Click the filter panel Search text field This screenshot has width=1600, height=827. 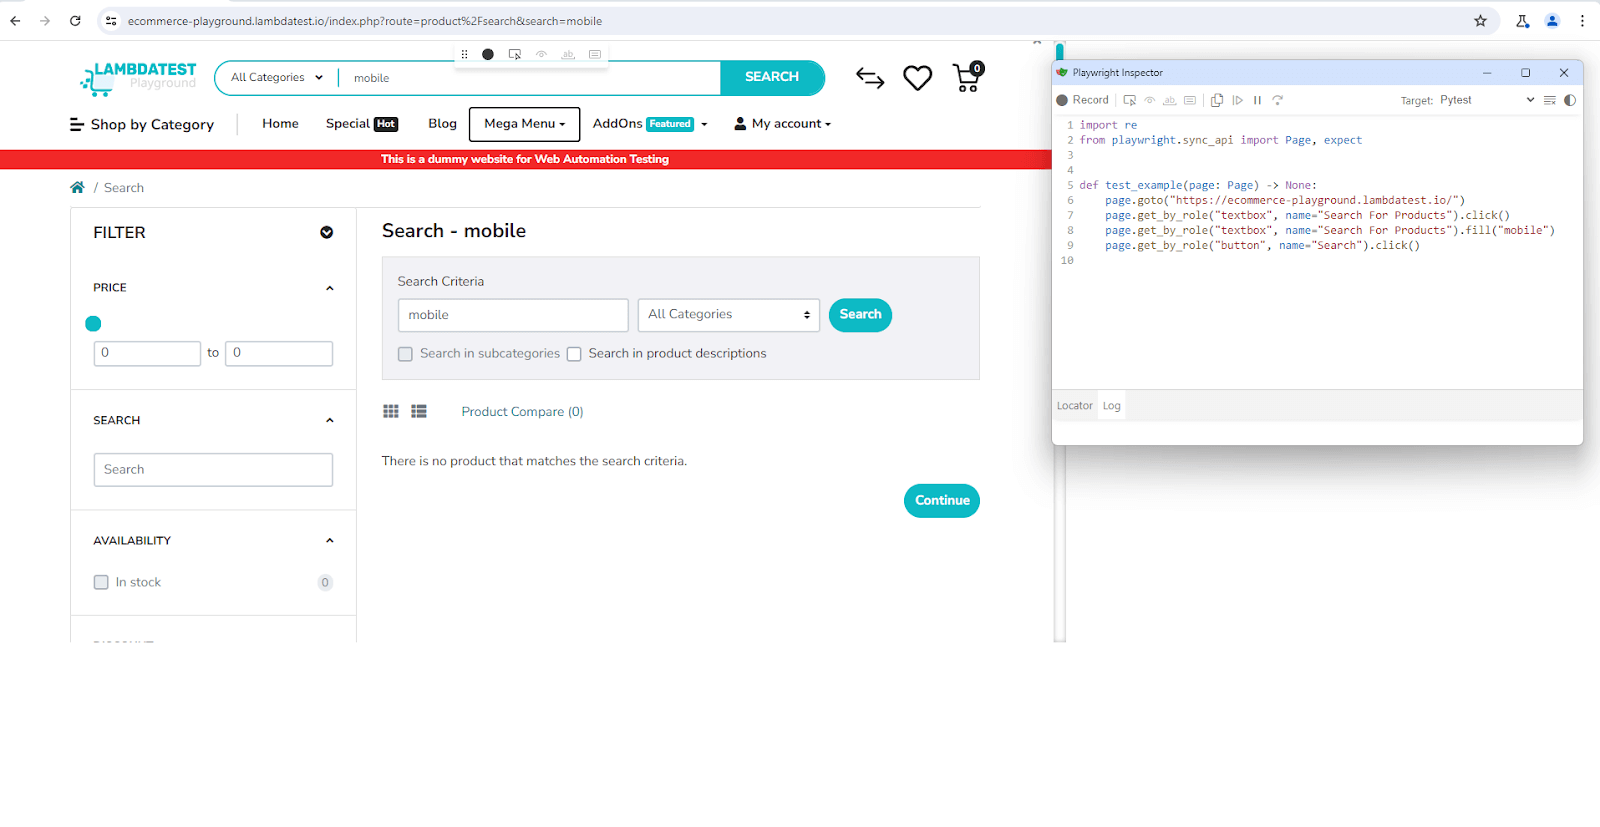(x=213, y=470)
